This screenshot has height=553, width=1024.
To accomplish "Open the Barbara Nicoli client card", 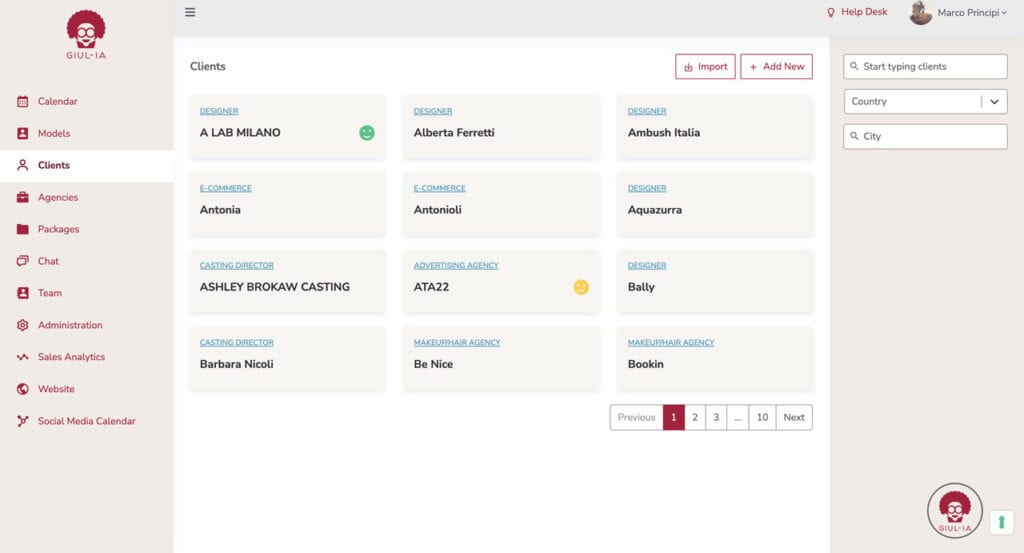I will point(287,358).
